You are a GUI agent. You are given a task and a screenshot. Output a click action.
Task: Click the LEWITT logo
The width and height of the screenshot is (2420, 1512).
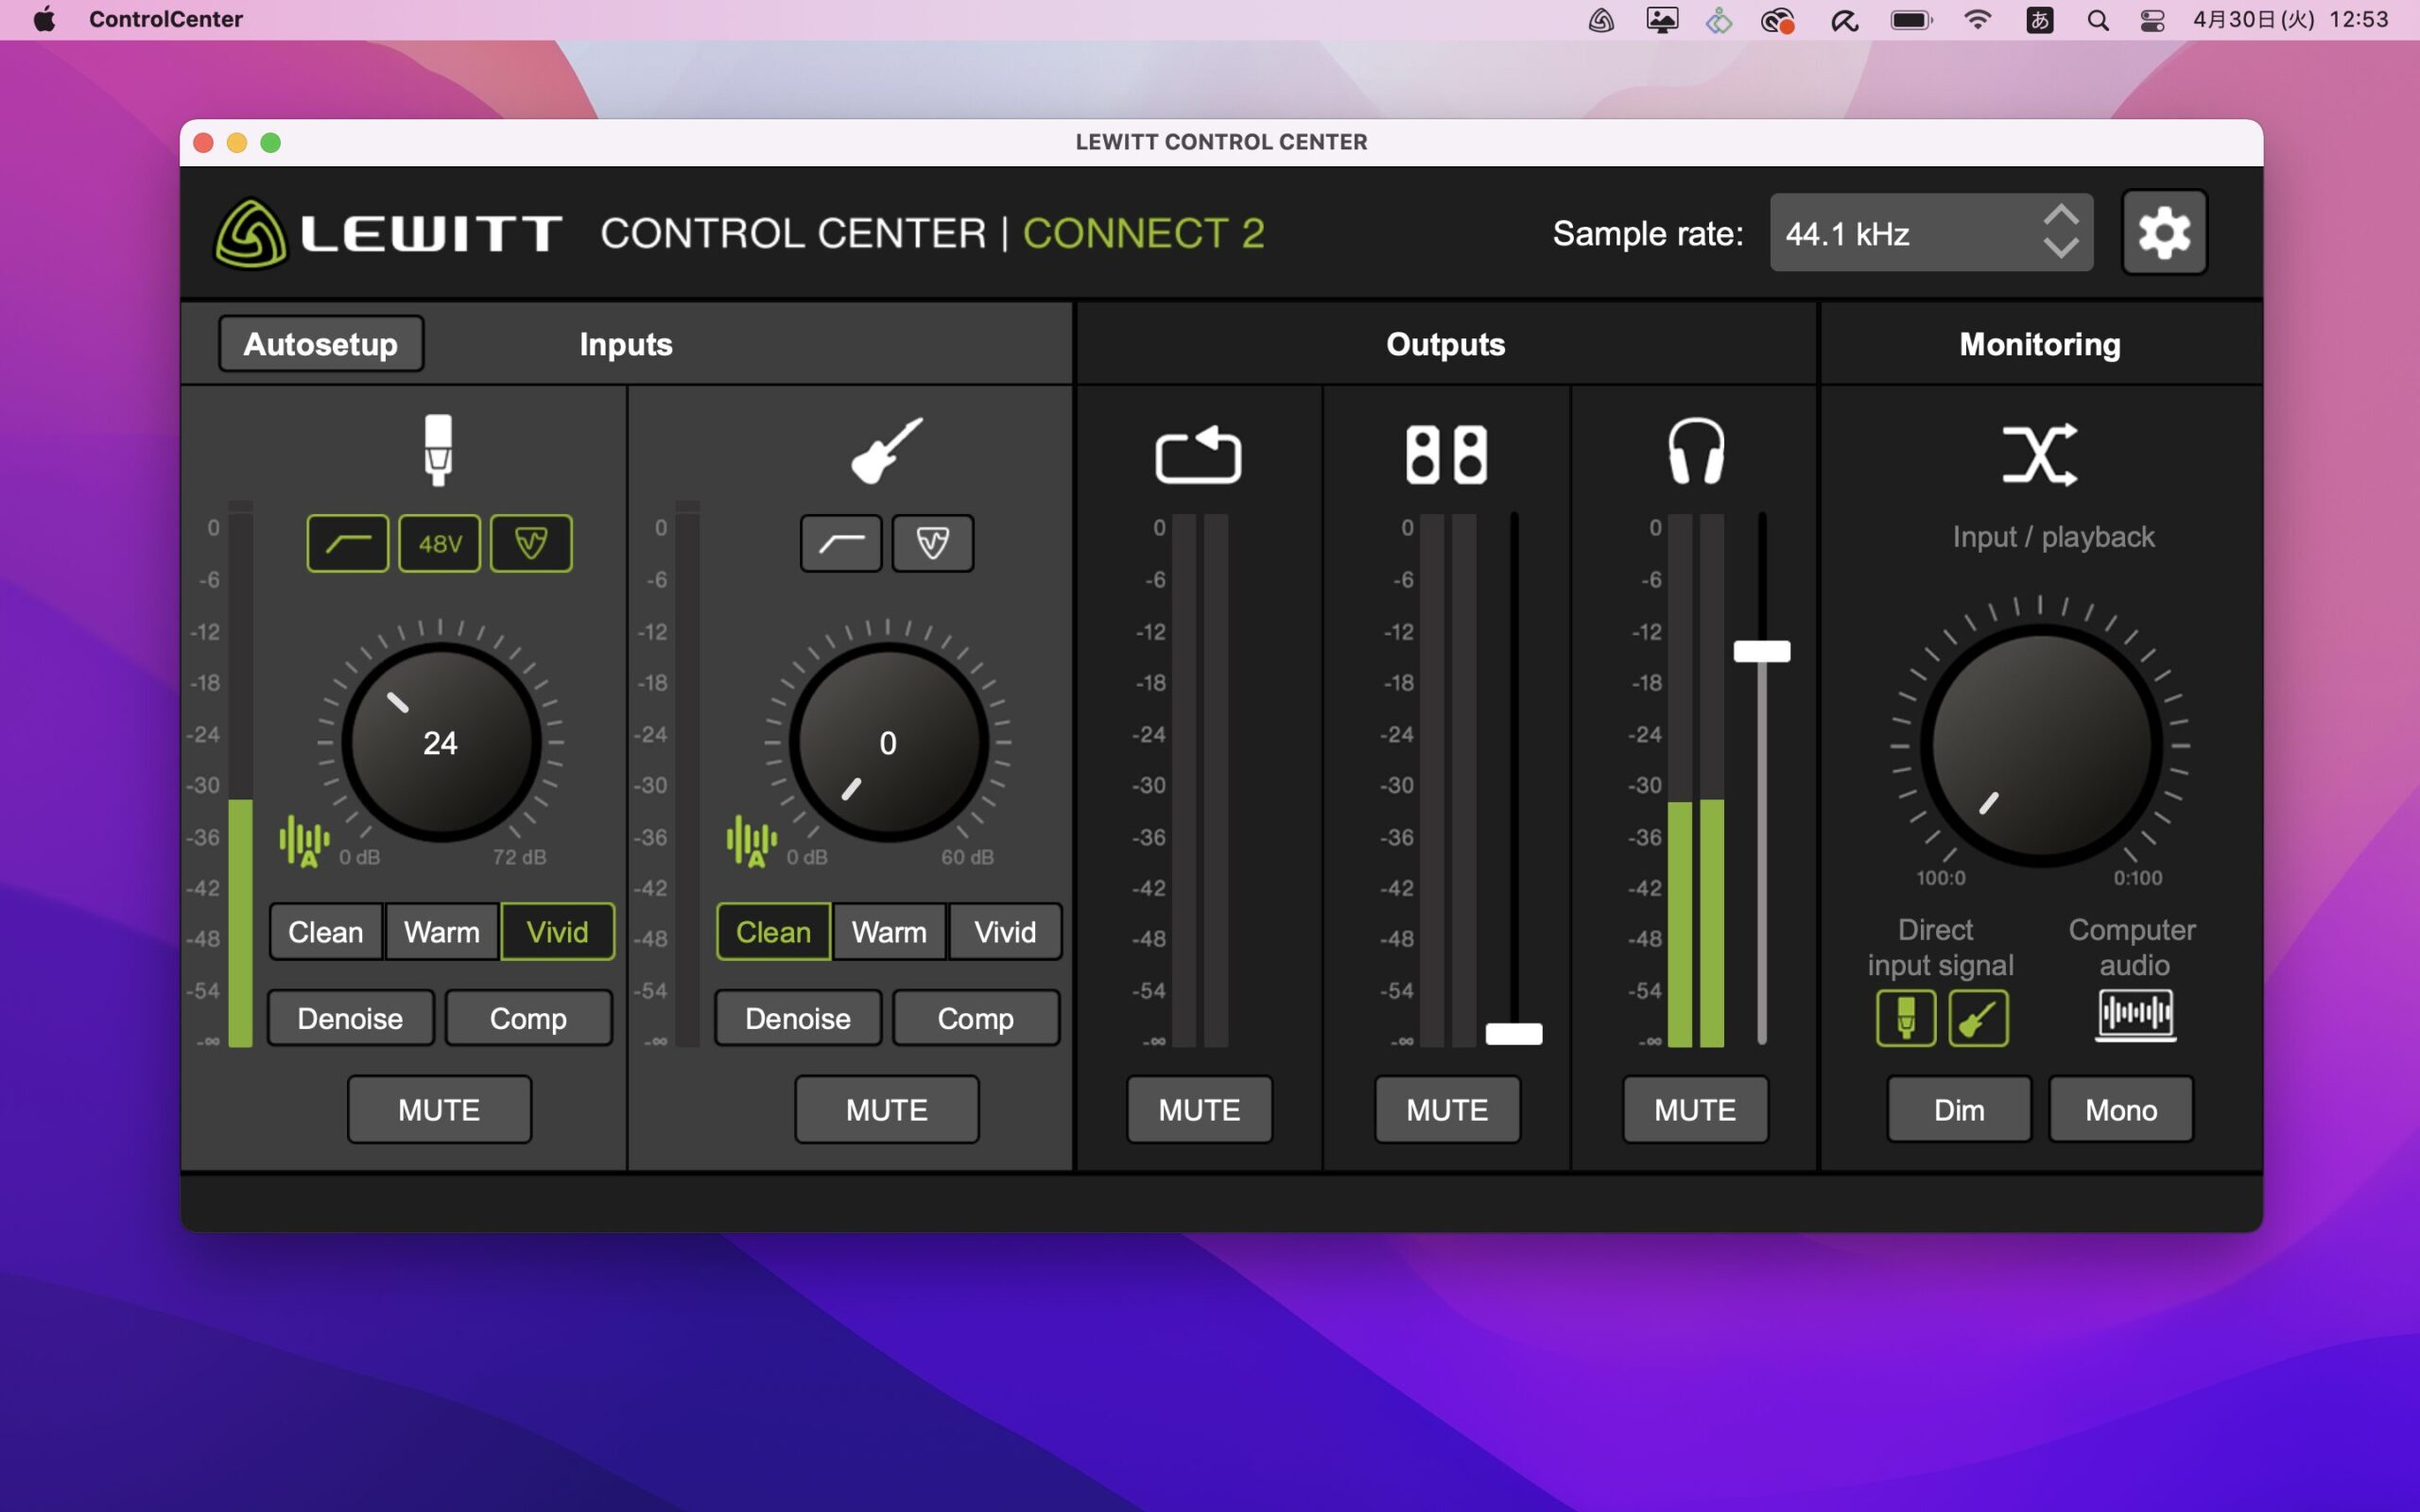click(x=388, y=234)
